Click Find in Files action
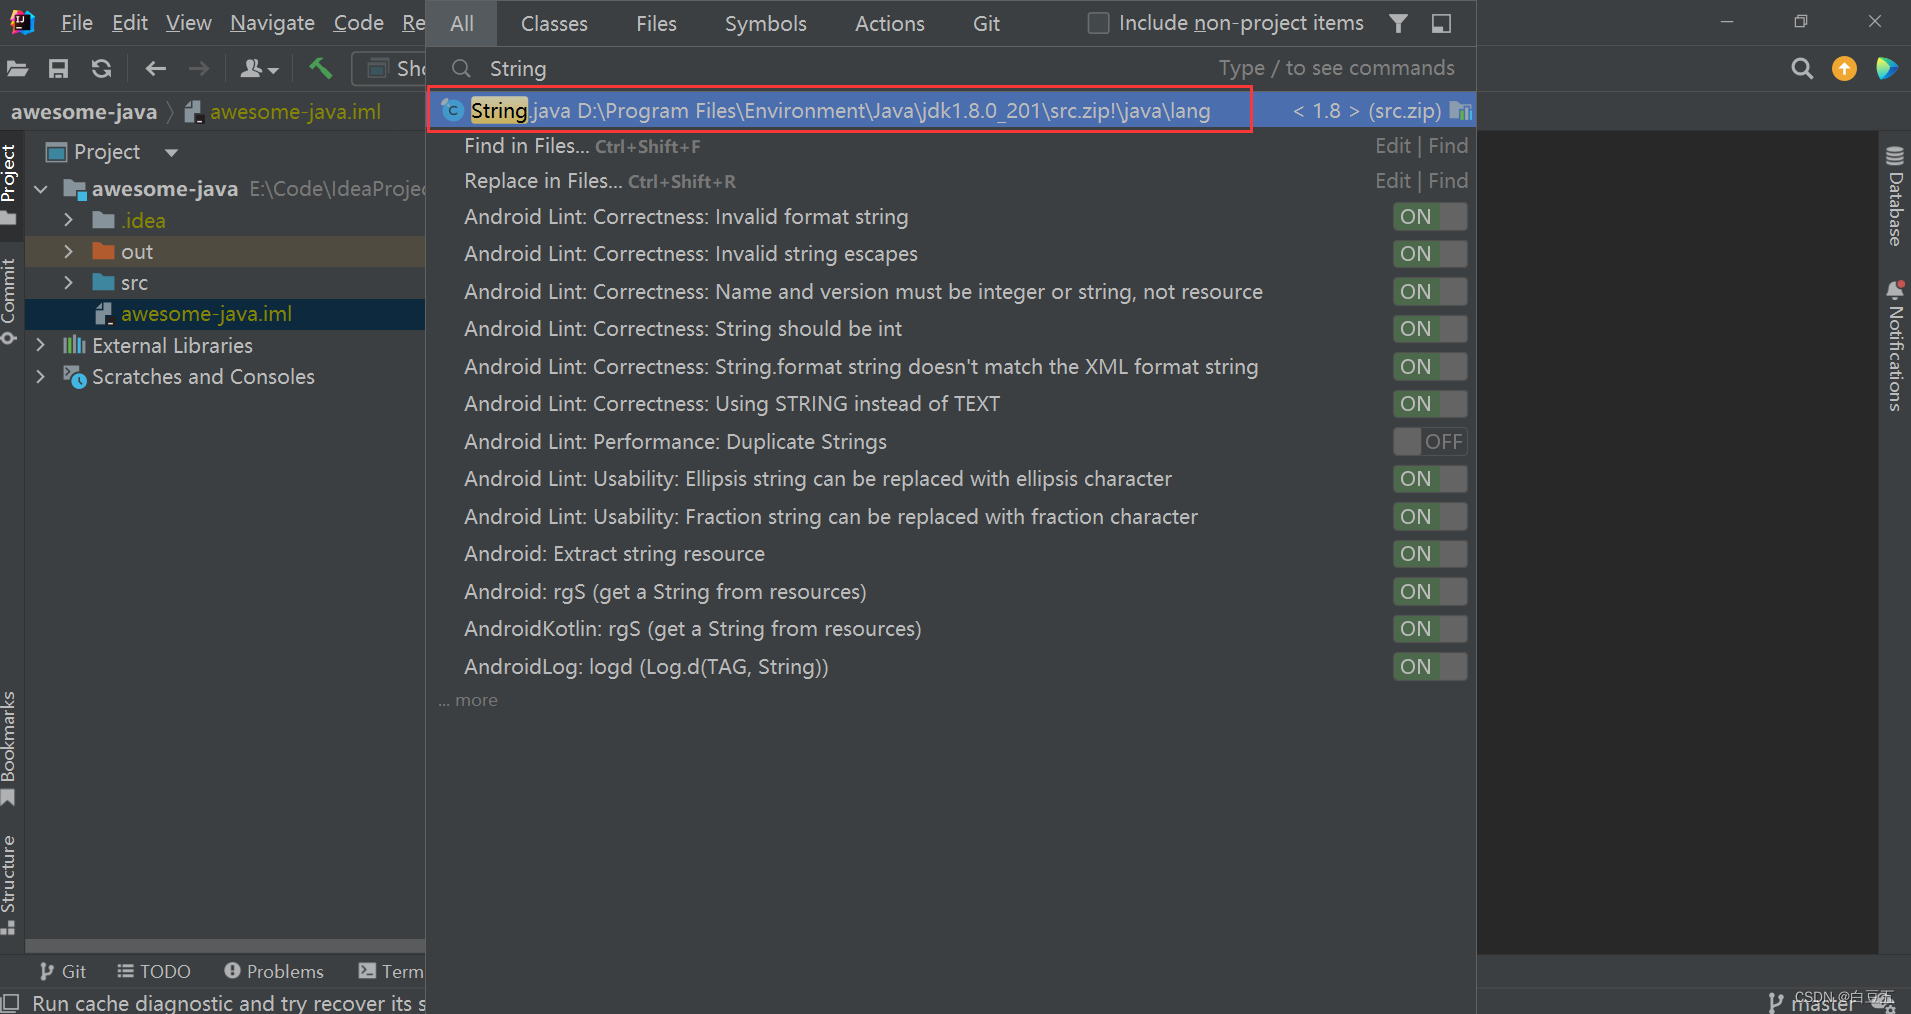Screen dimensions: 1911x1014 pyautogui.click(x=952, y=146)
